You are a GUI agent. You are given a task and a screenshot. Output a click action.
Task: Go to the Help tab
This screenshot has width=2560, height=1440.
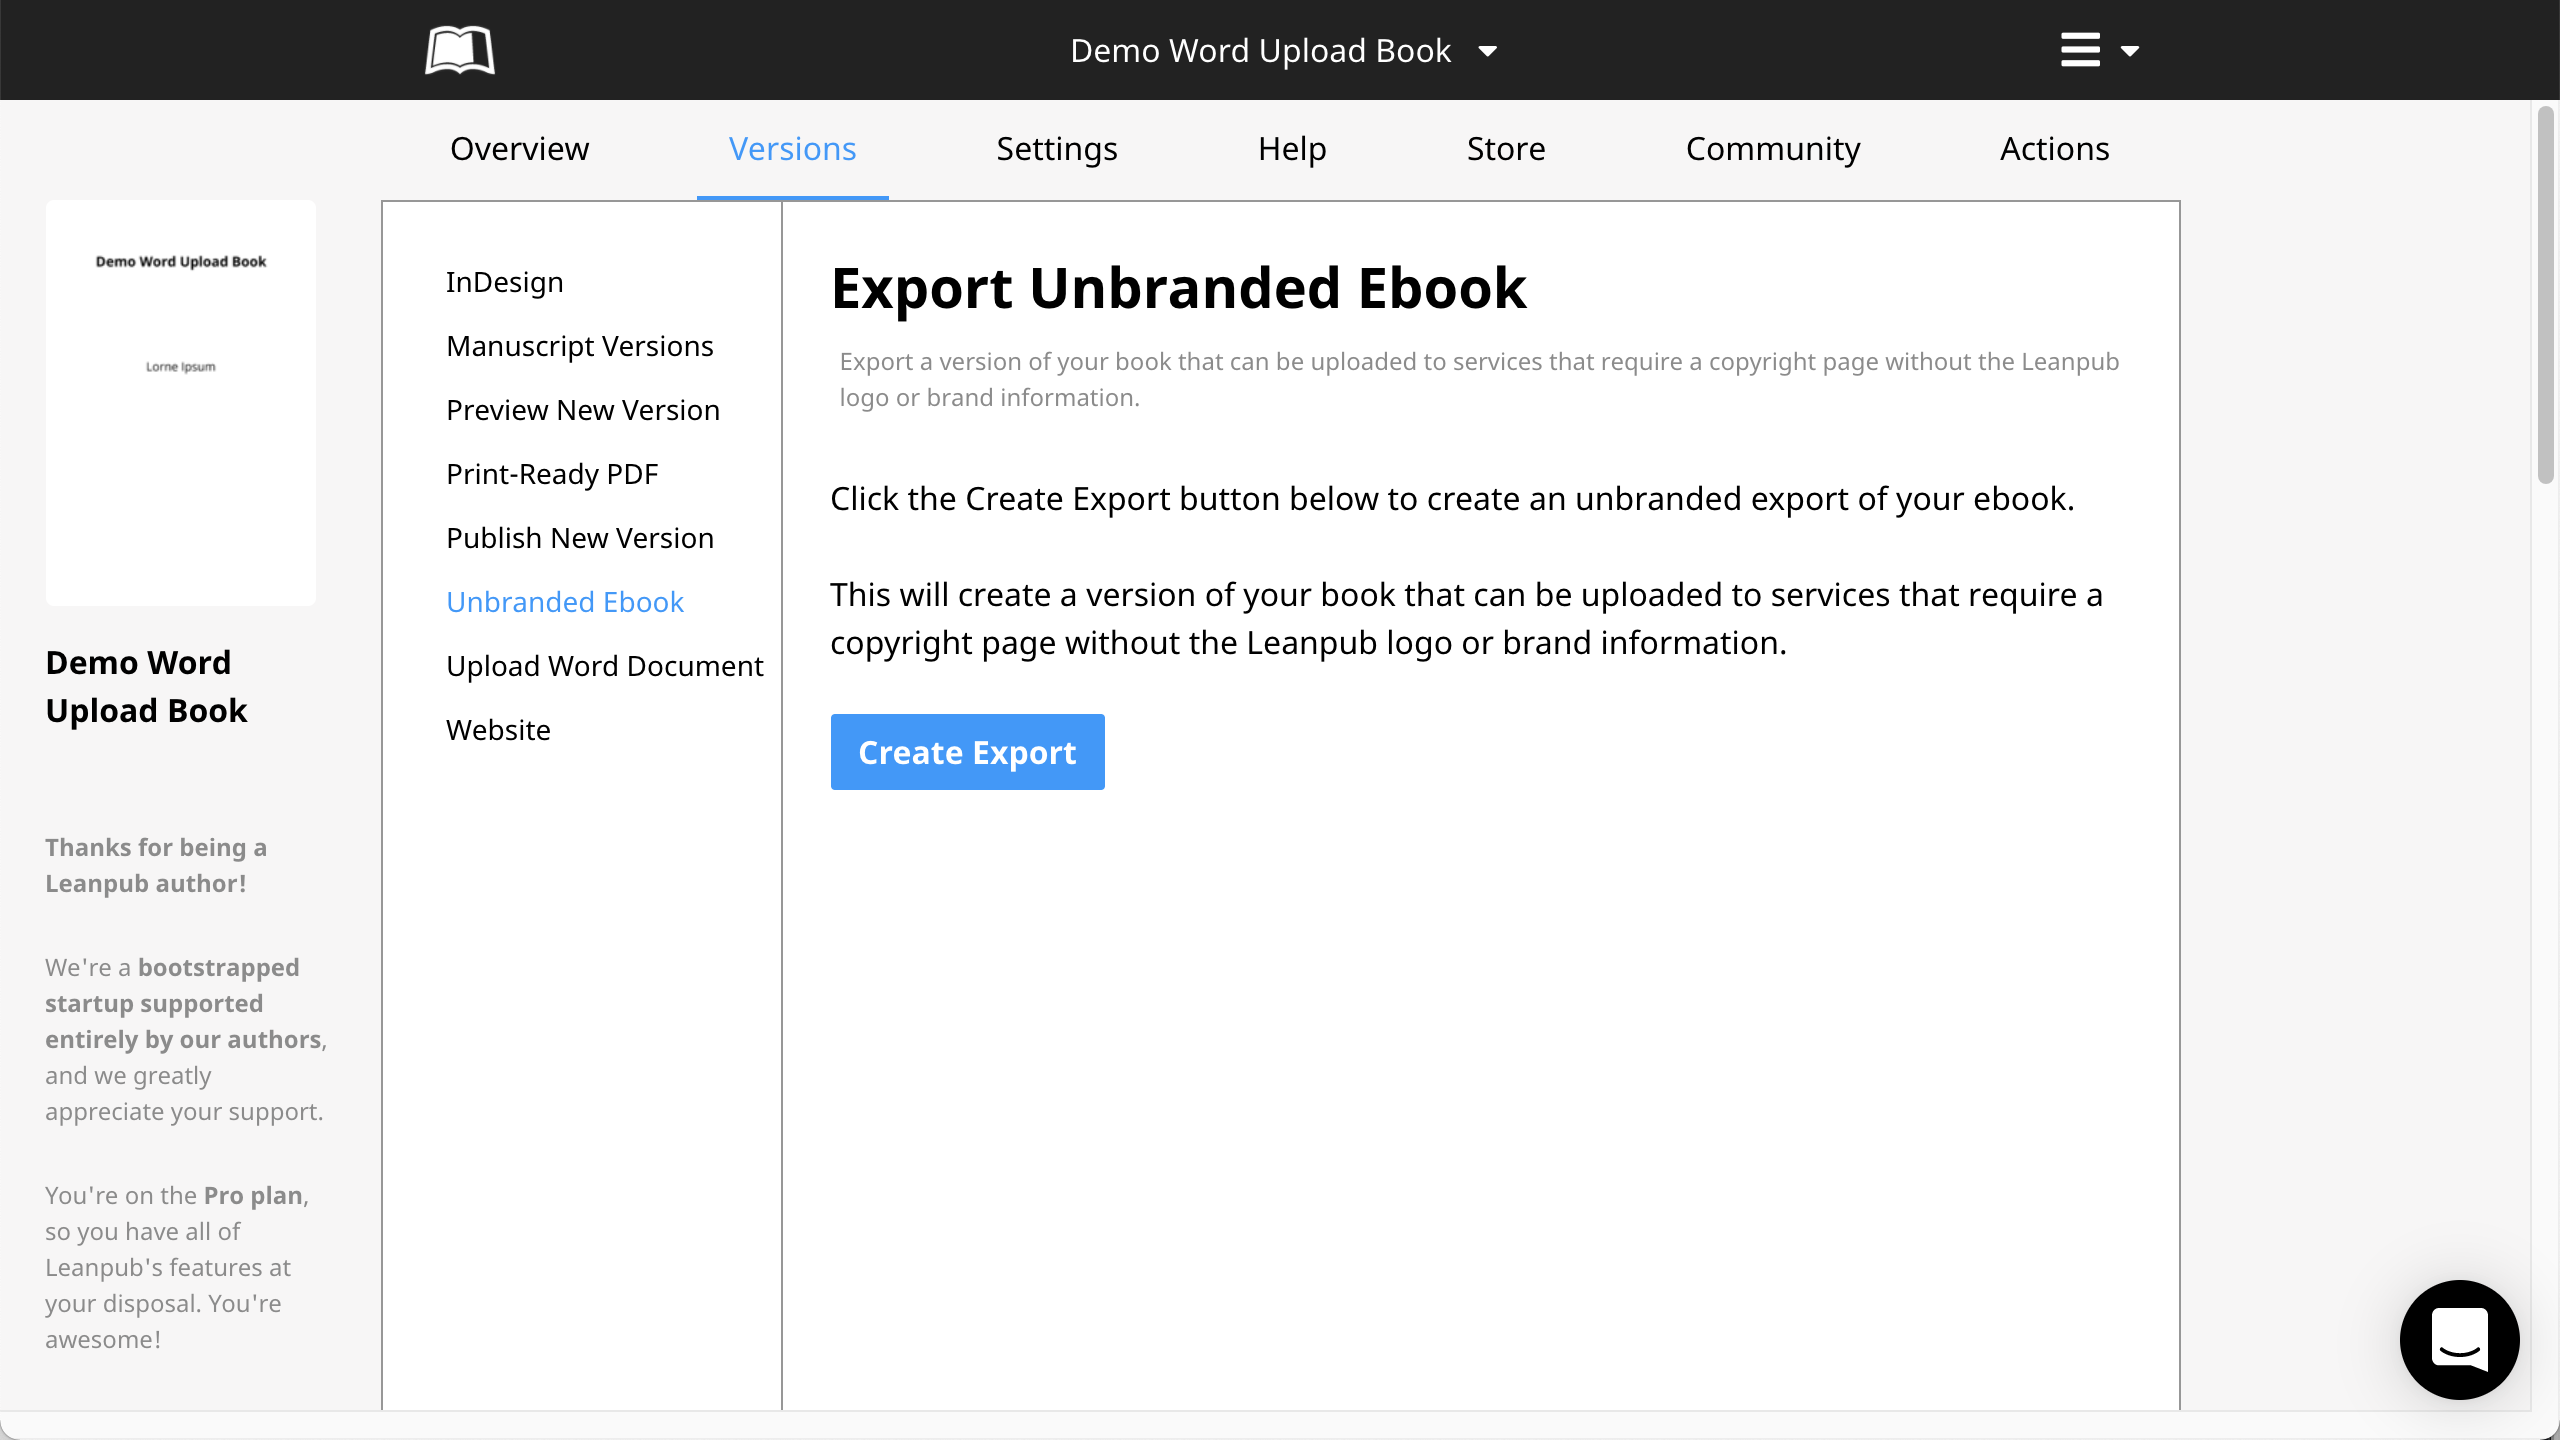(1291, 149)
